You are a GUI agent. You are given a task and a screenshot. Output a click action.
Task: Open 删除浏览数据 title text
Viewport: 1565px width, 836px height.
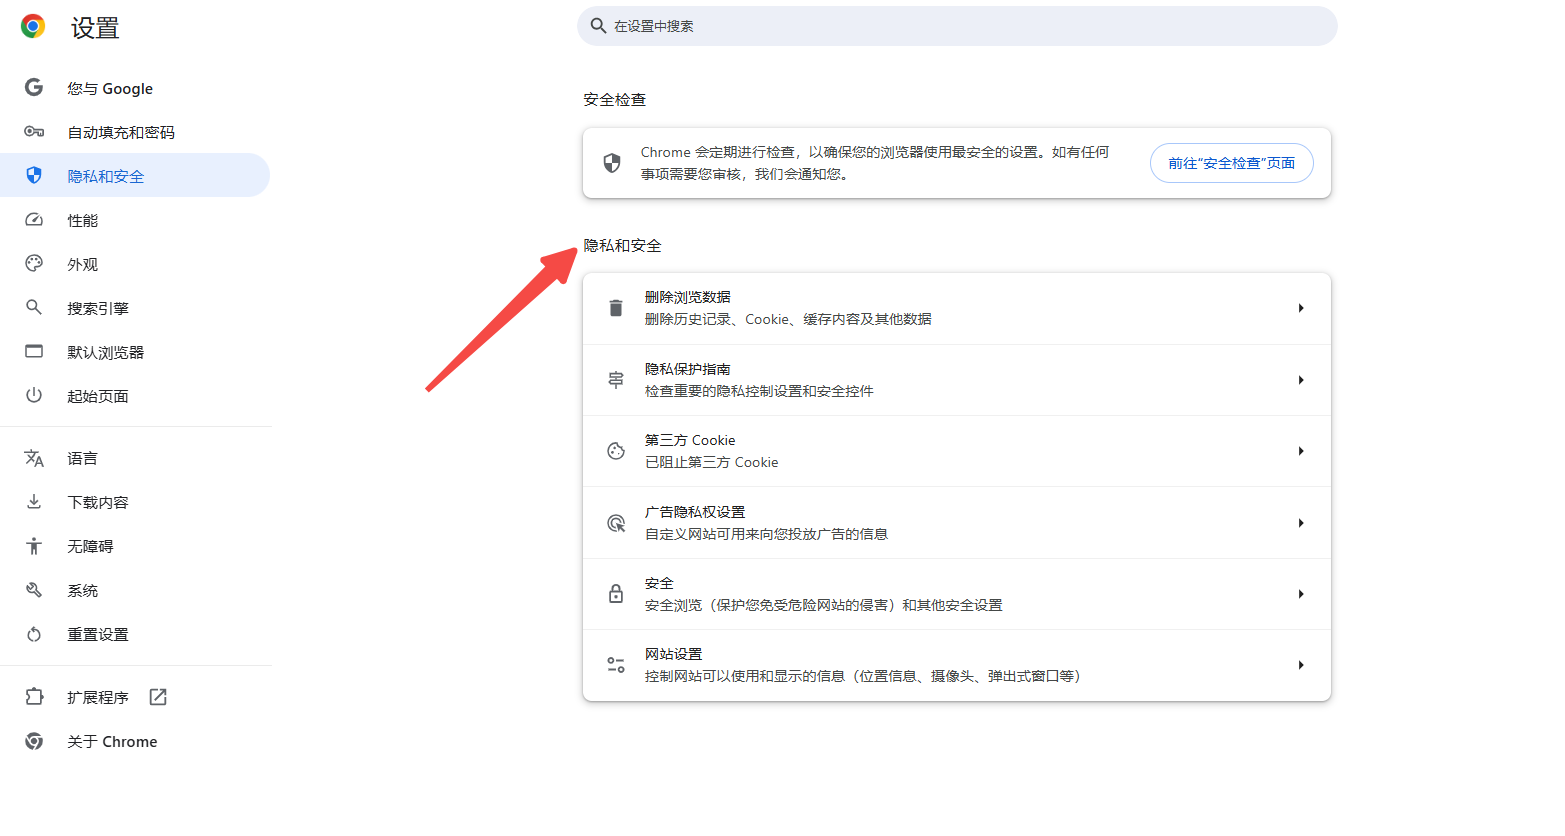687,297
